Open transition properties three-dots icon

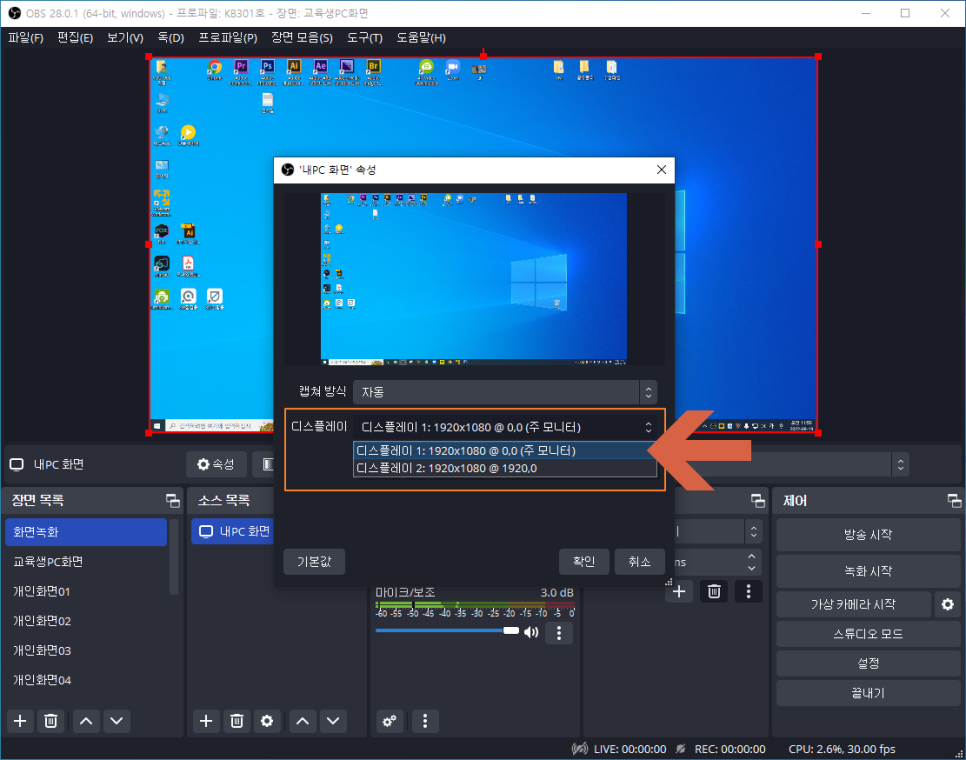[x=749, y=592]
